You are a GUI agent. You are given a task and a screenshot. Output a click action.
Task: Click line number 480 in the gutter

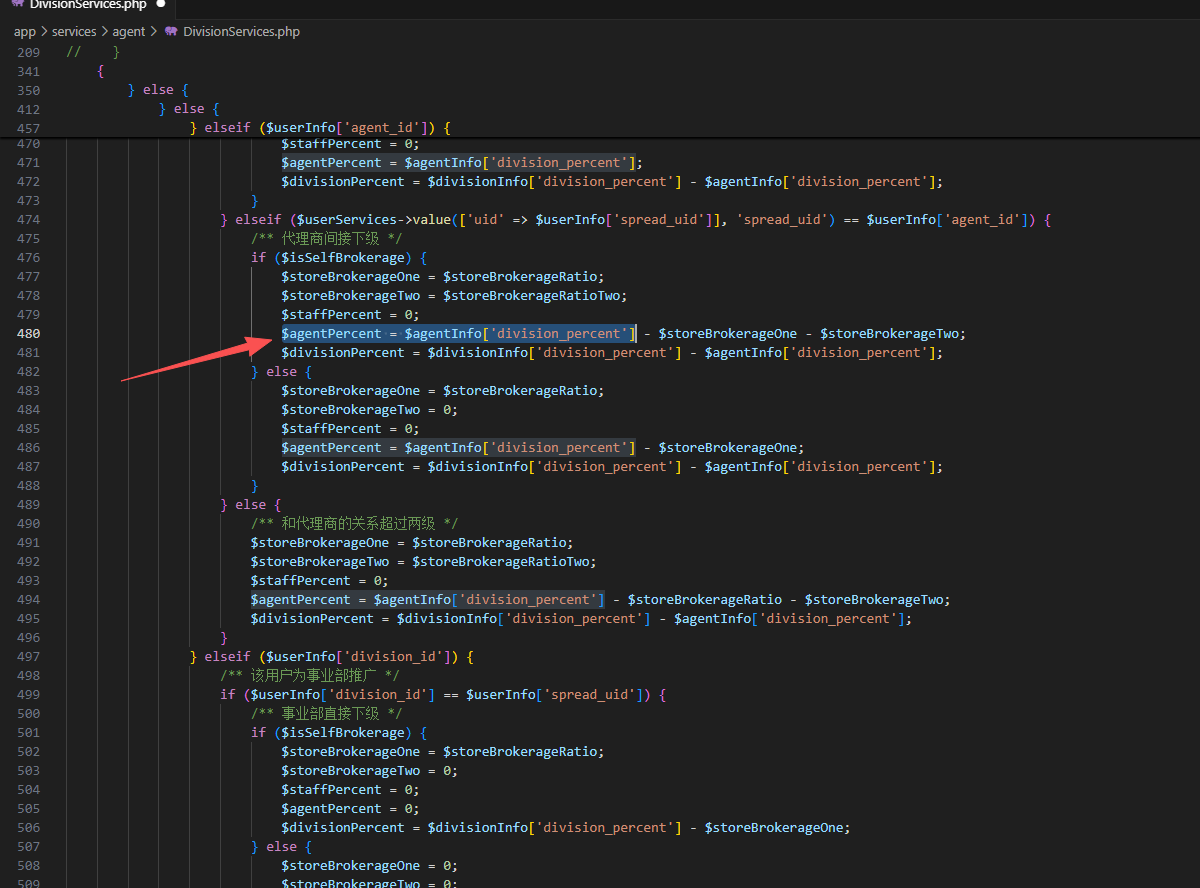coord(28,334)
